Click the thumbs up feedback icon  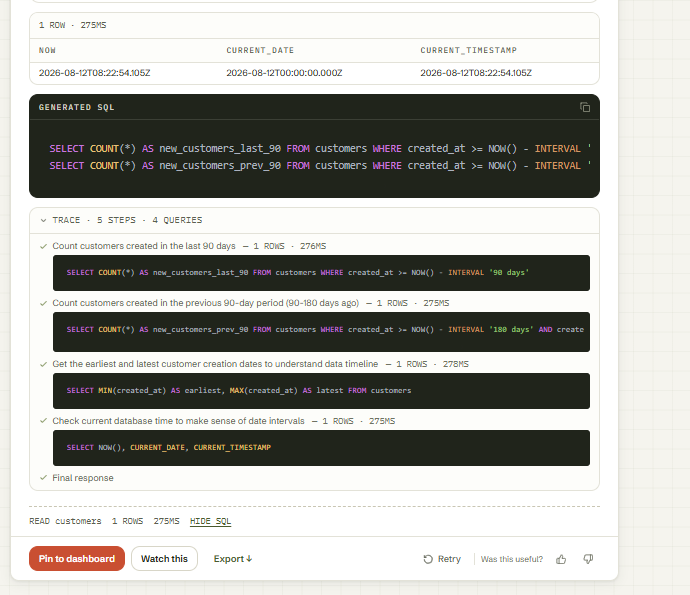[x=561, y=559]
